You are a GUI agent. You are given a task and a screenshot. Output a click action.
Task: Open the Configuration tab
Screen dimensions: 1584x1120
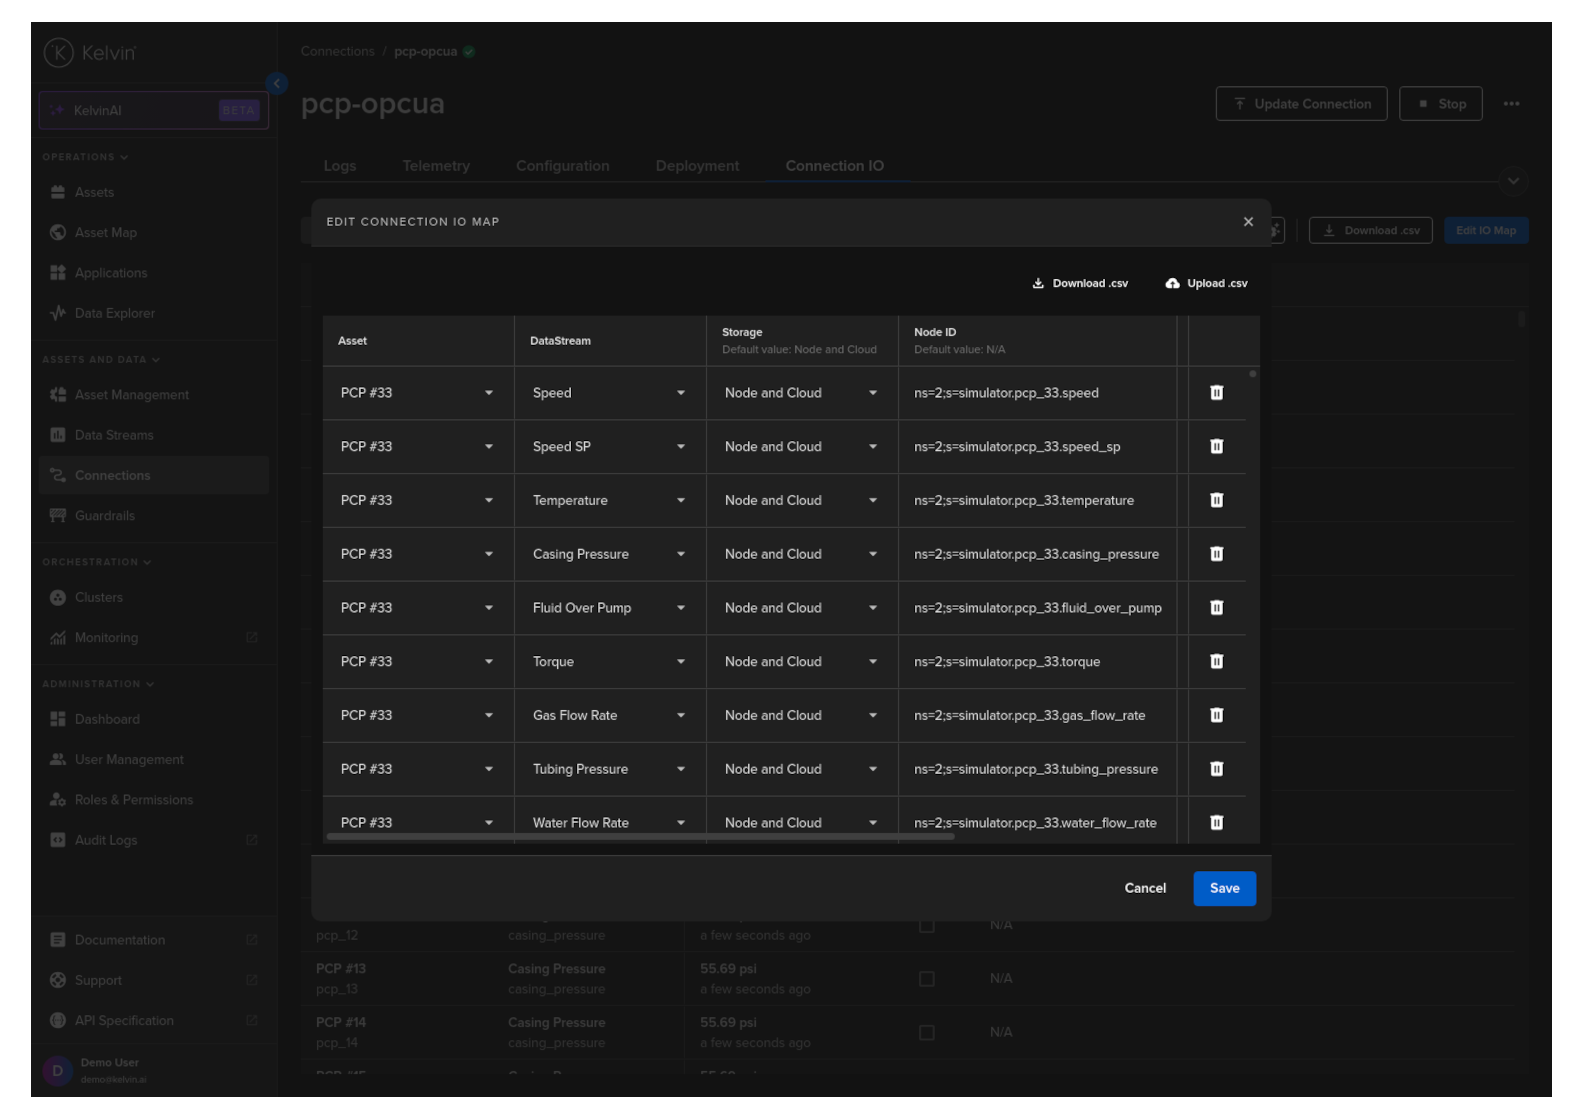[x=562, y=166]
